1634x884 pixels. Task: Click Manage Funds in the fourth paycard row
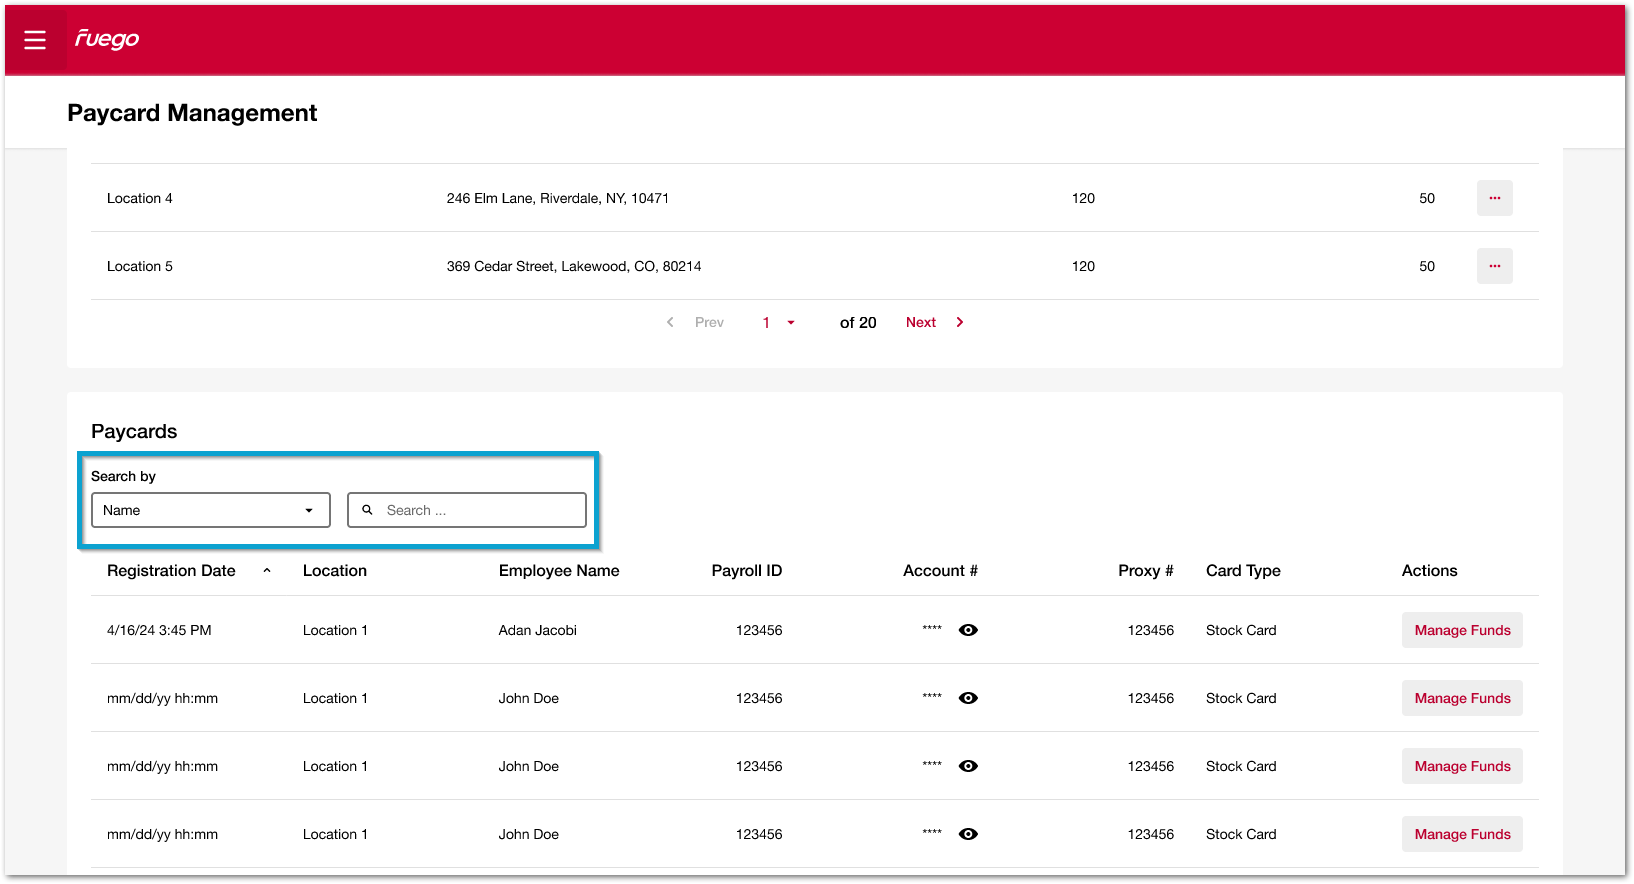tap(1461, 834)
